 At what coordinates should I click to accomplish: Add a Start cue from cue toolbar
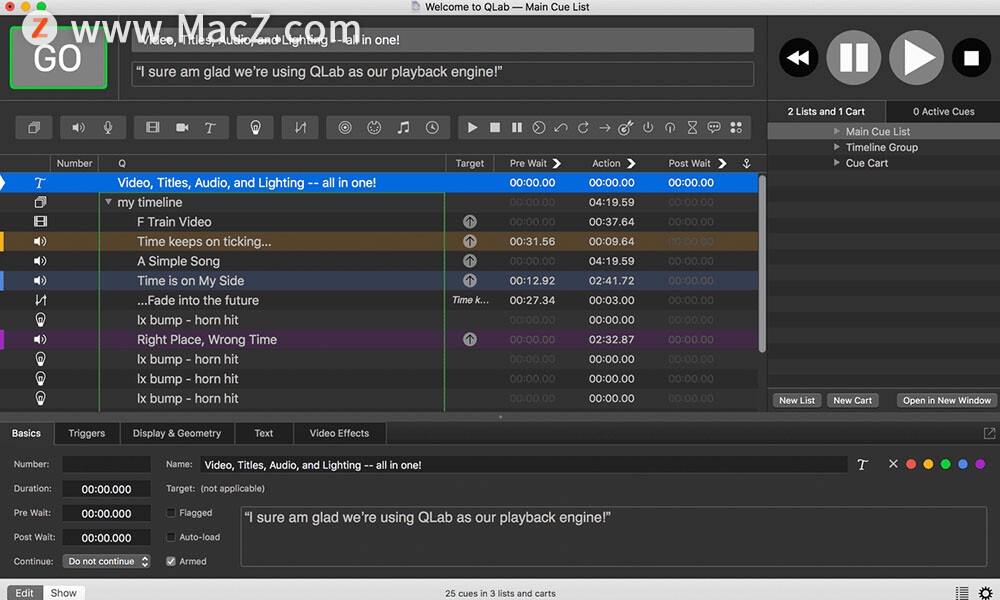point(472,128)
